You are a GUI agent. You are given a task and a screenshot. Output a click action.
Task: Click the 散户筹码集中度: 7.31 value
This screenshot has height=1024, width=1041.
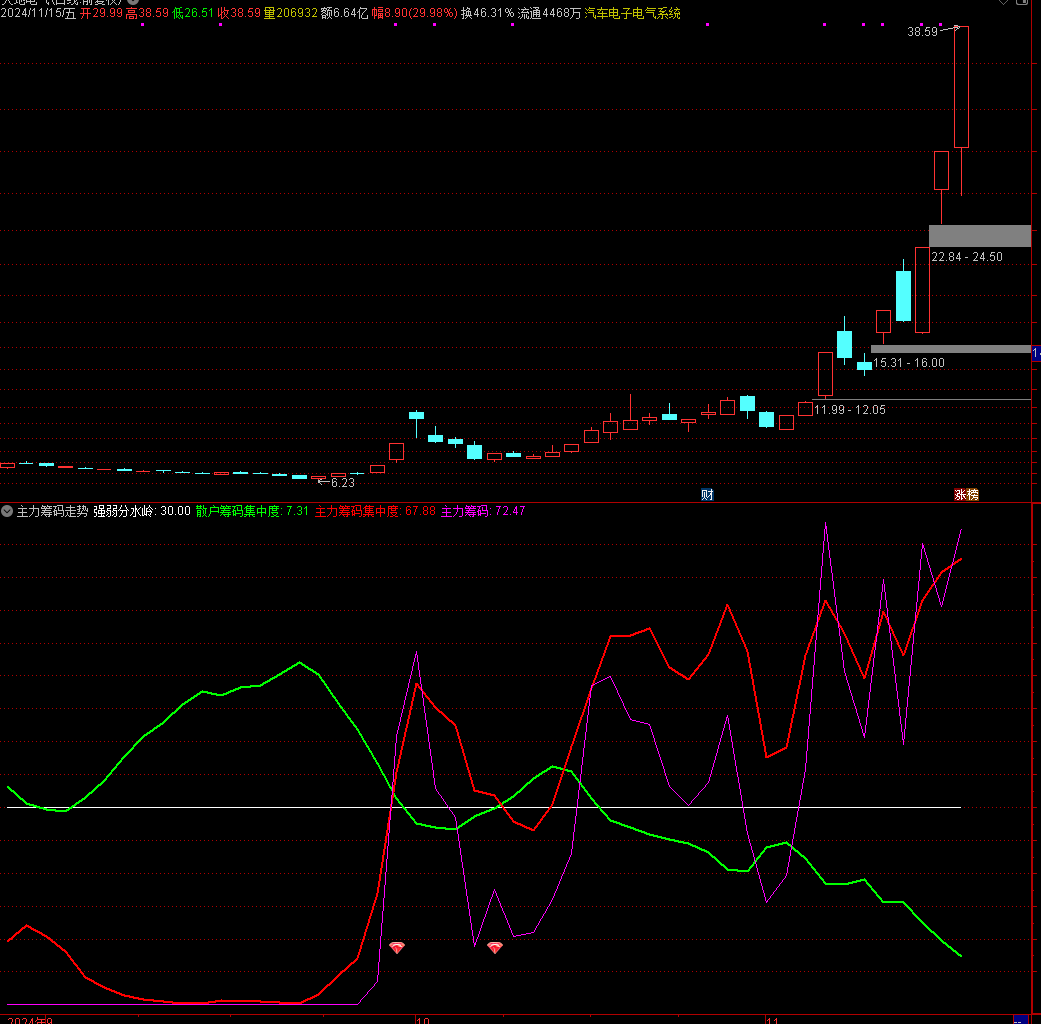(x=252, y=511)
